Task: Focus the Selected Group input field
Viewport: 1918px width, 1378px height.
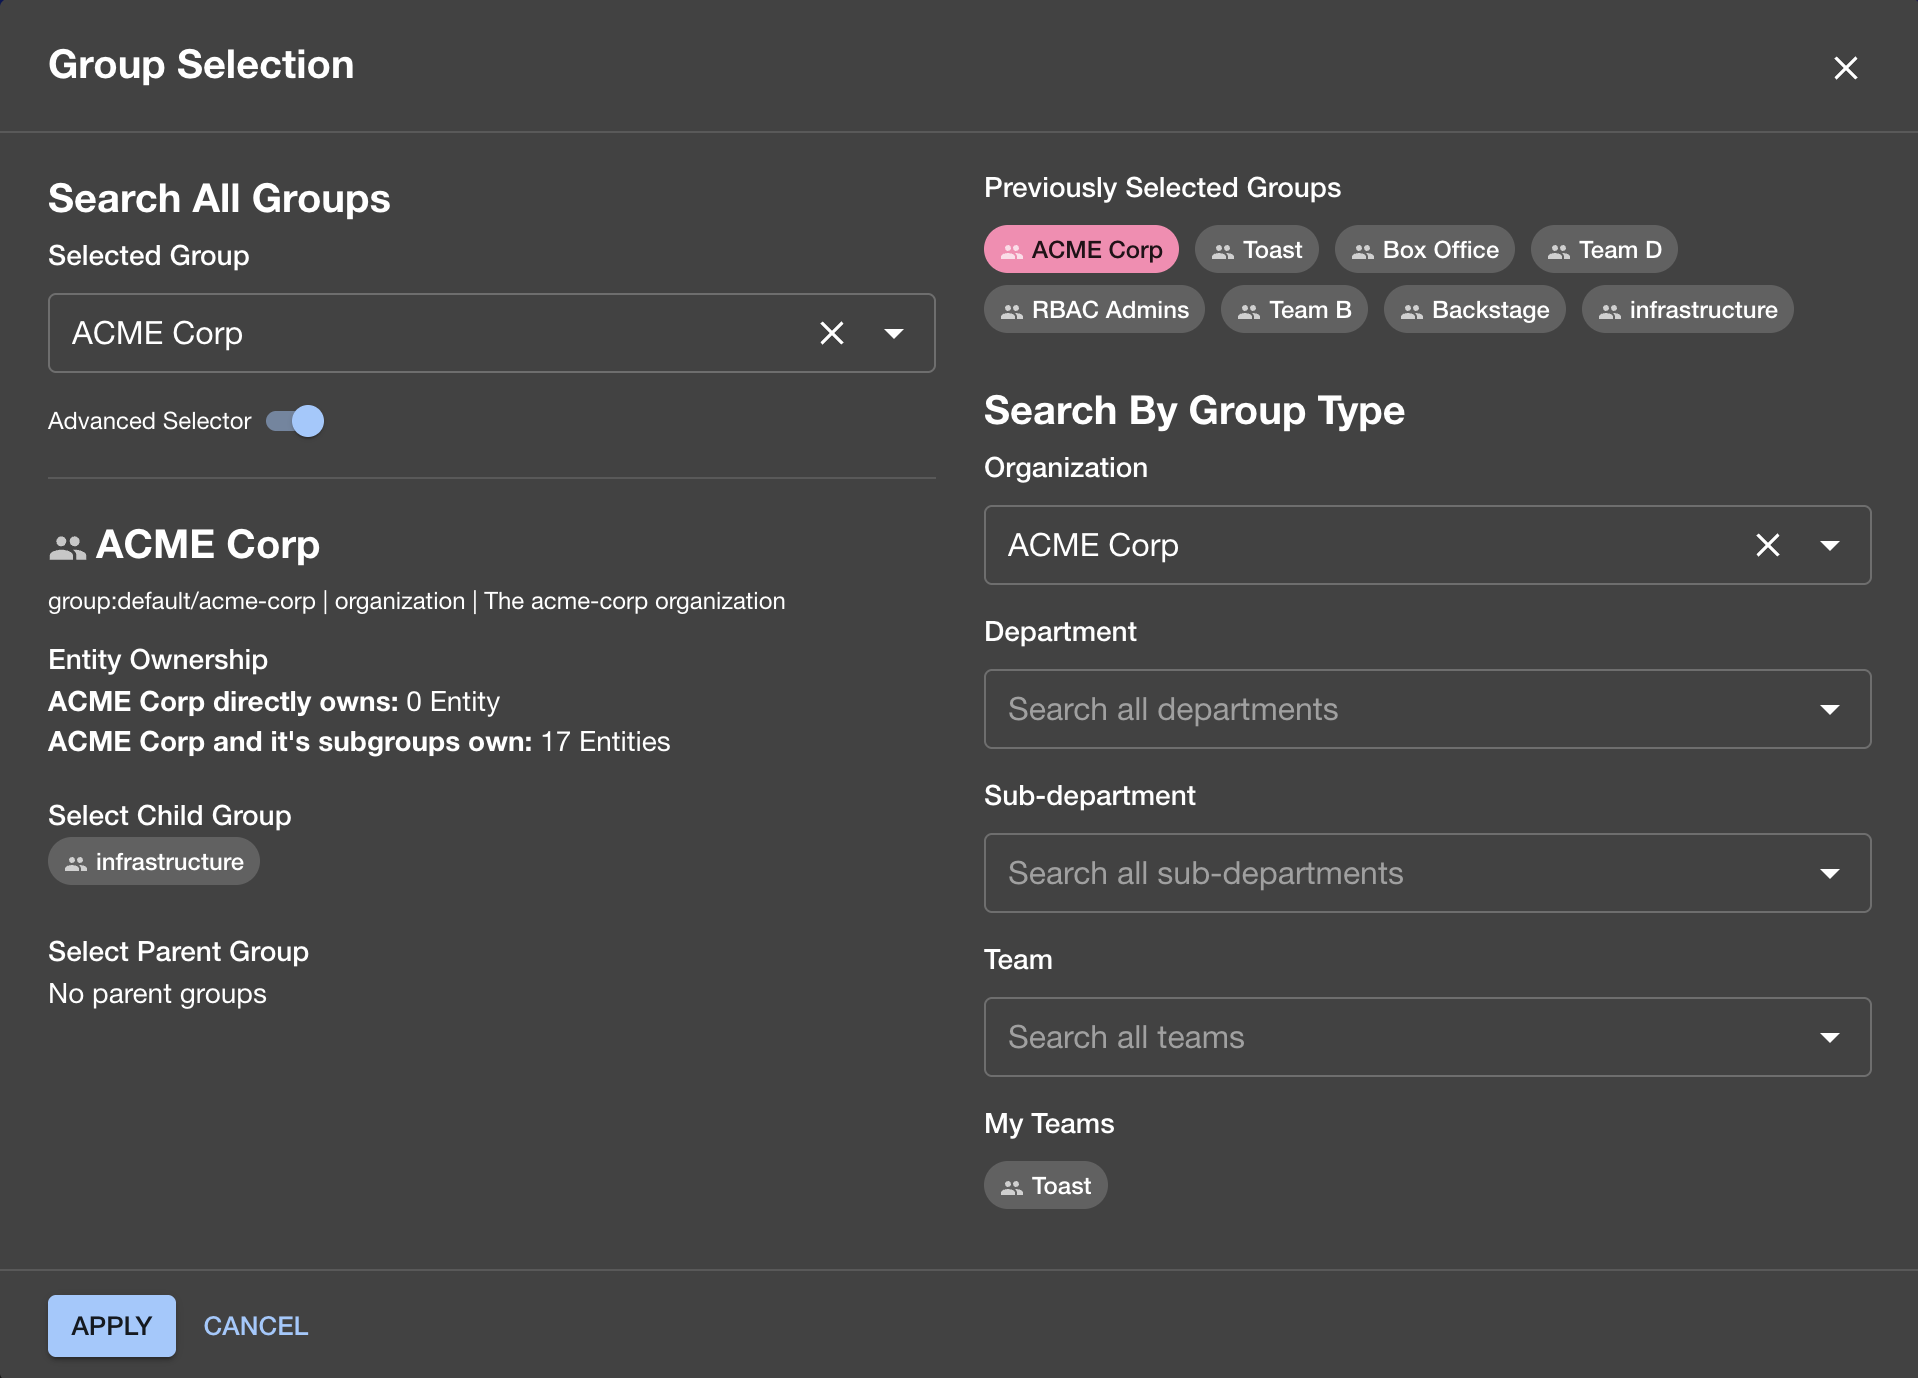Action: 492,333
